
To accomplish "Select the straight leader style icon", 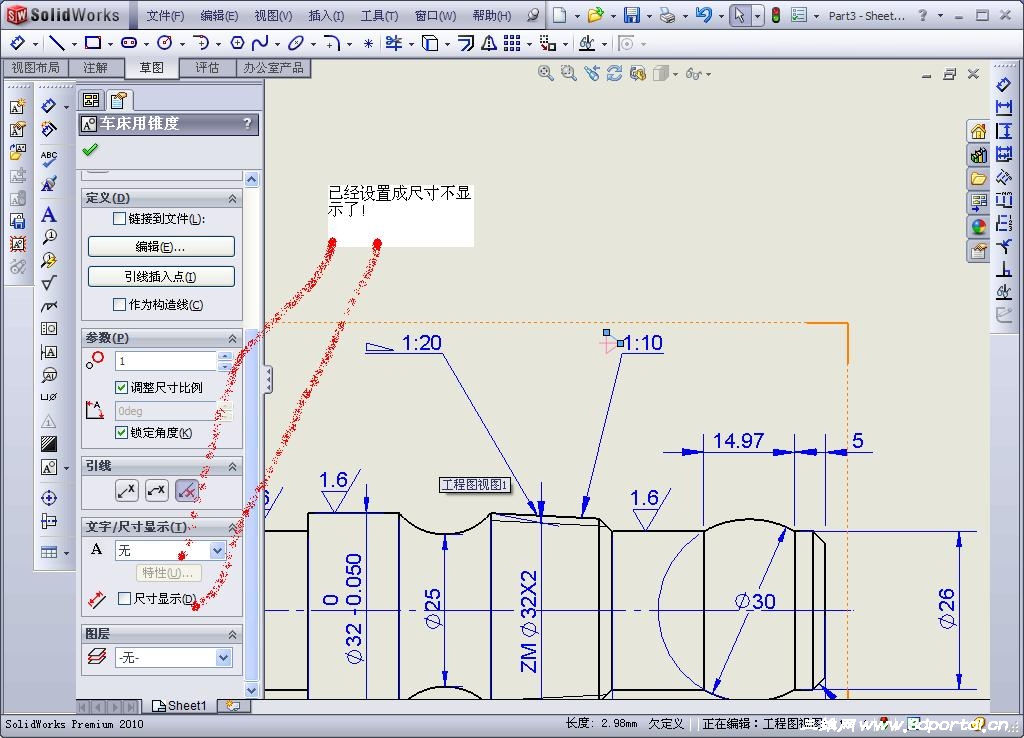I will click(127, 490).
